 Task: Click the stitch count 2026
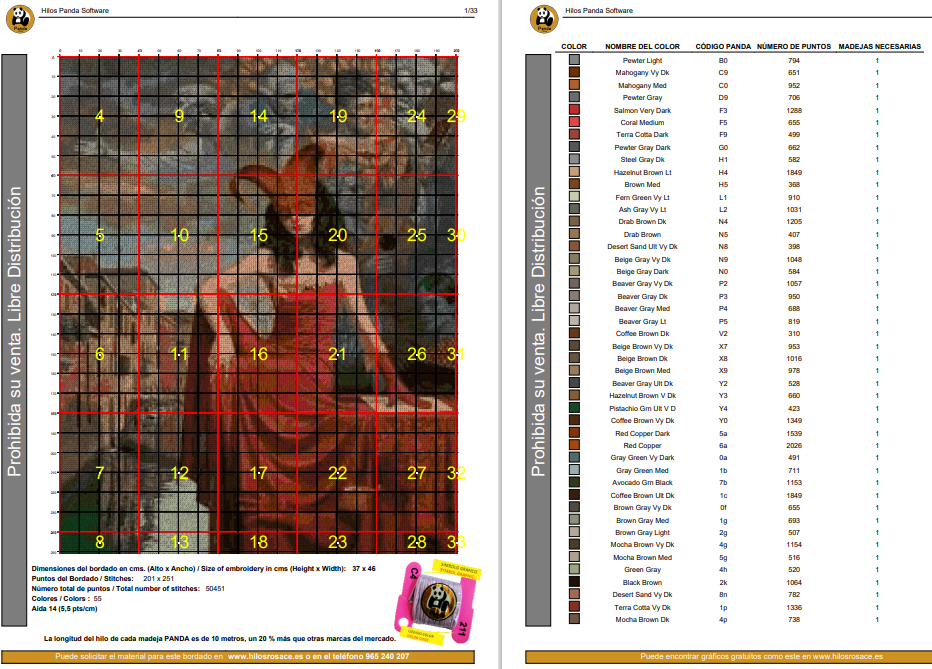tap(794, 446)
